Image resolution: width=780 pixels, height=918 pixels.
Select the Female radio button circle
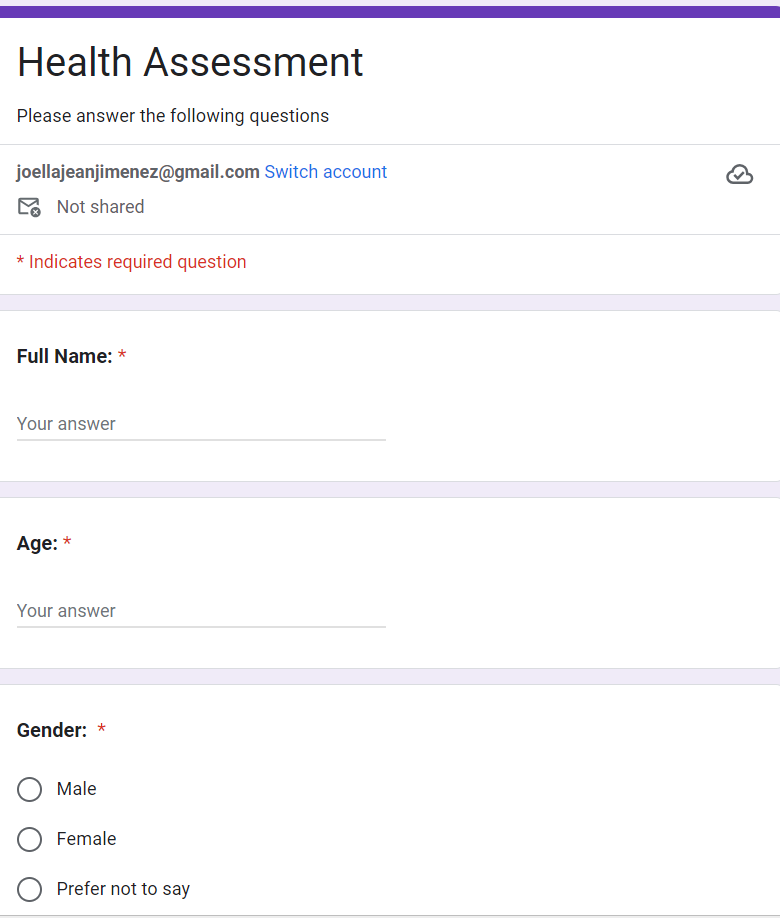pyautogui.click(x=30, y=839)
